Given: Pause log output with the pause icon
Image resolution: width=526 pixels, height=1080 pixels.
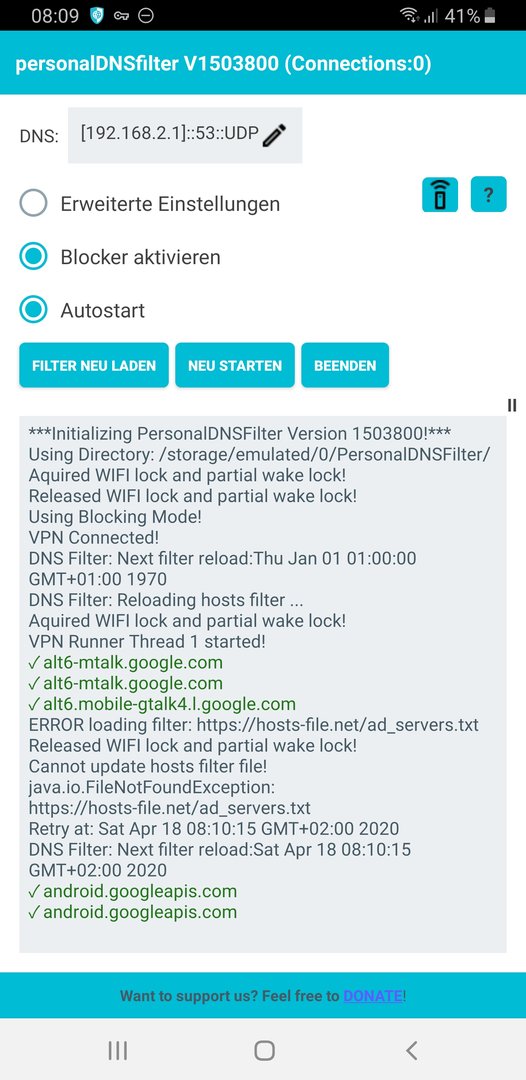Looking at the screenshot, I should point(512,405).
